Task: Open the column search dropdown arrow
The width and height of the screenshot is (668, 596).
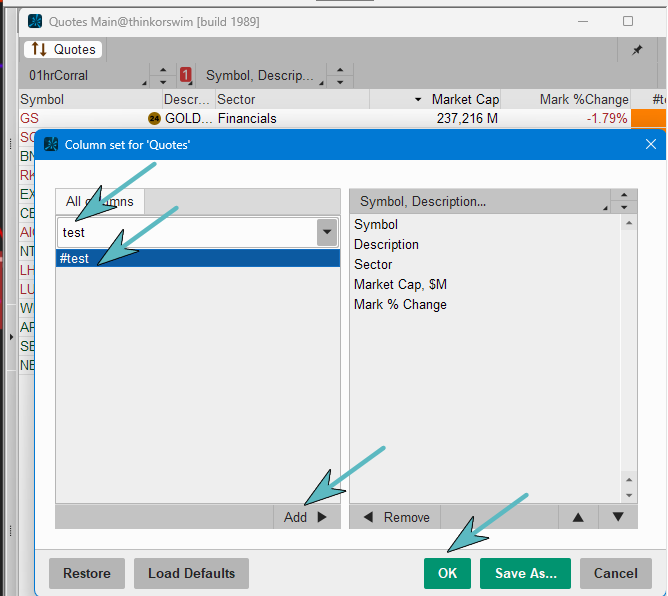Action: point(326,233)
